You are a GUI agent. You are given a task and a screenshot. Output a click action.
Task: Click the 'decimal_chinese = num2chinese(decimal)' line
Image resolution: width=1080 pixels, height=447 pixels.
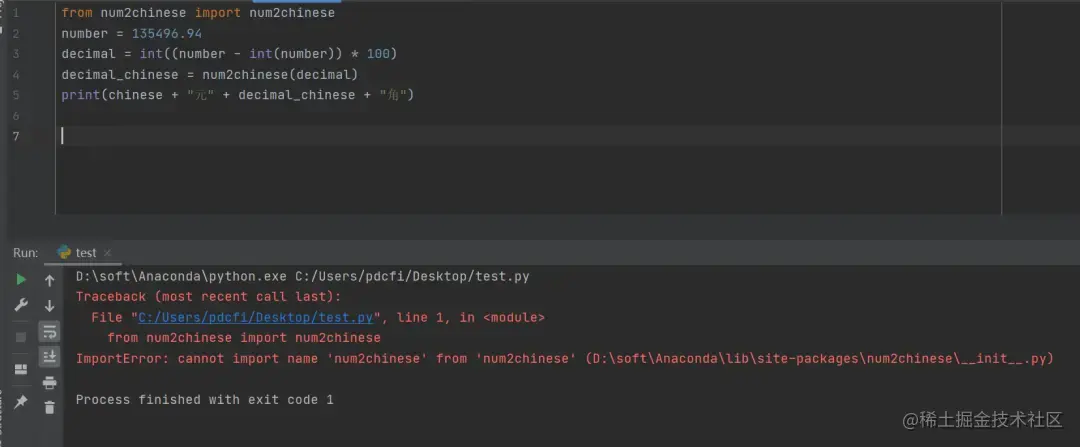coord(209,74)
